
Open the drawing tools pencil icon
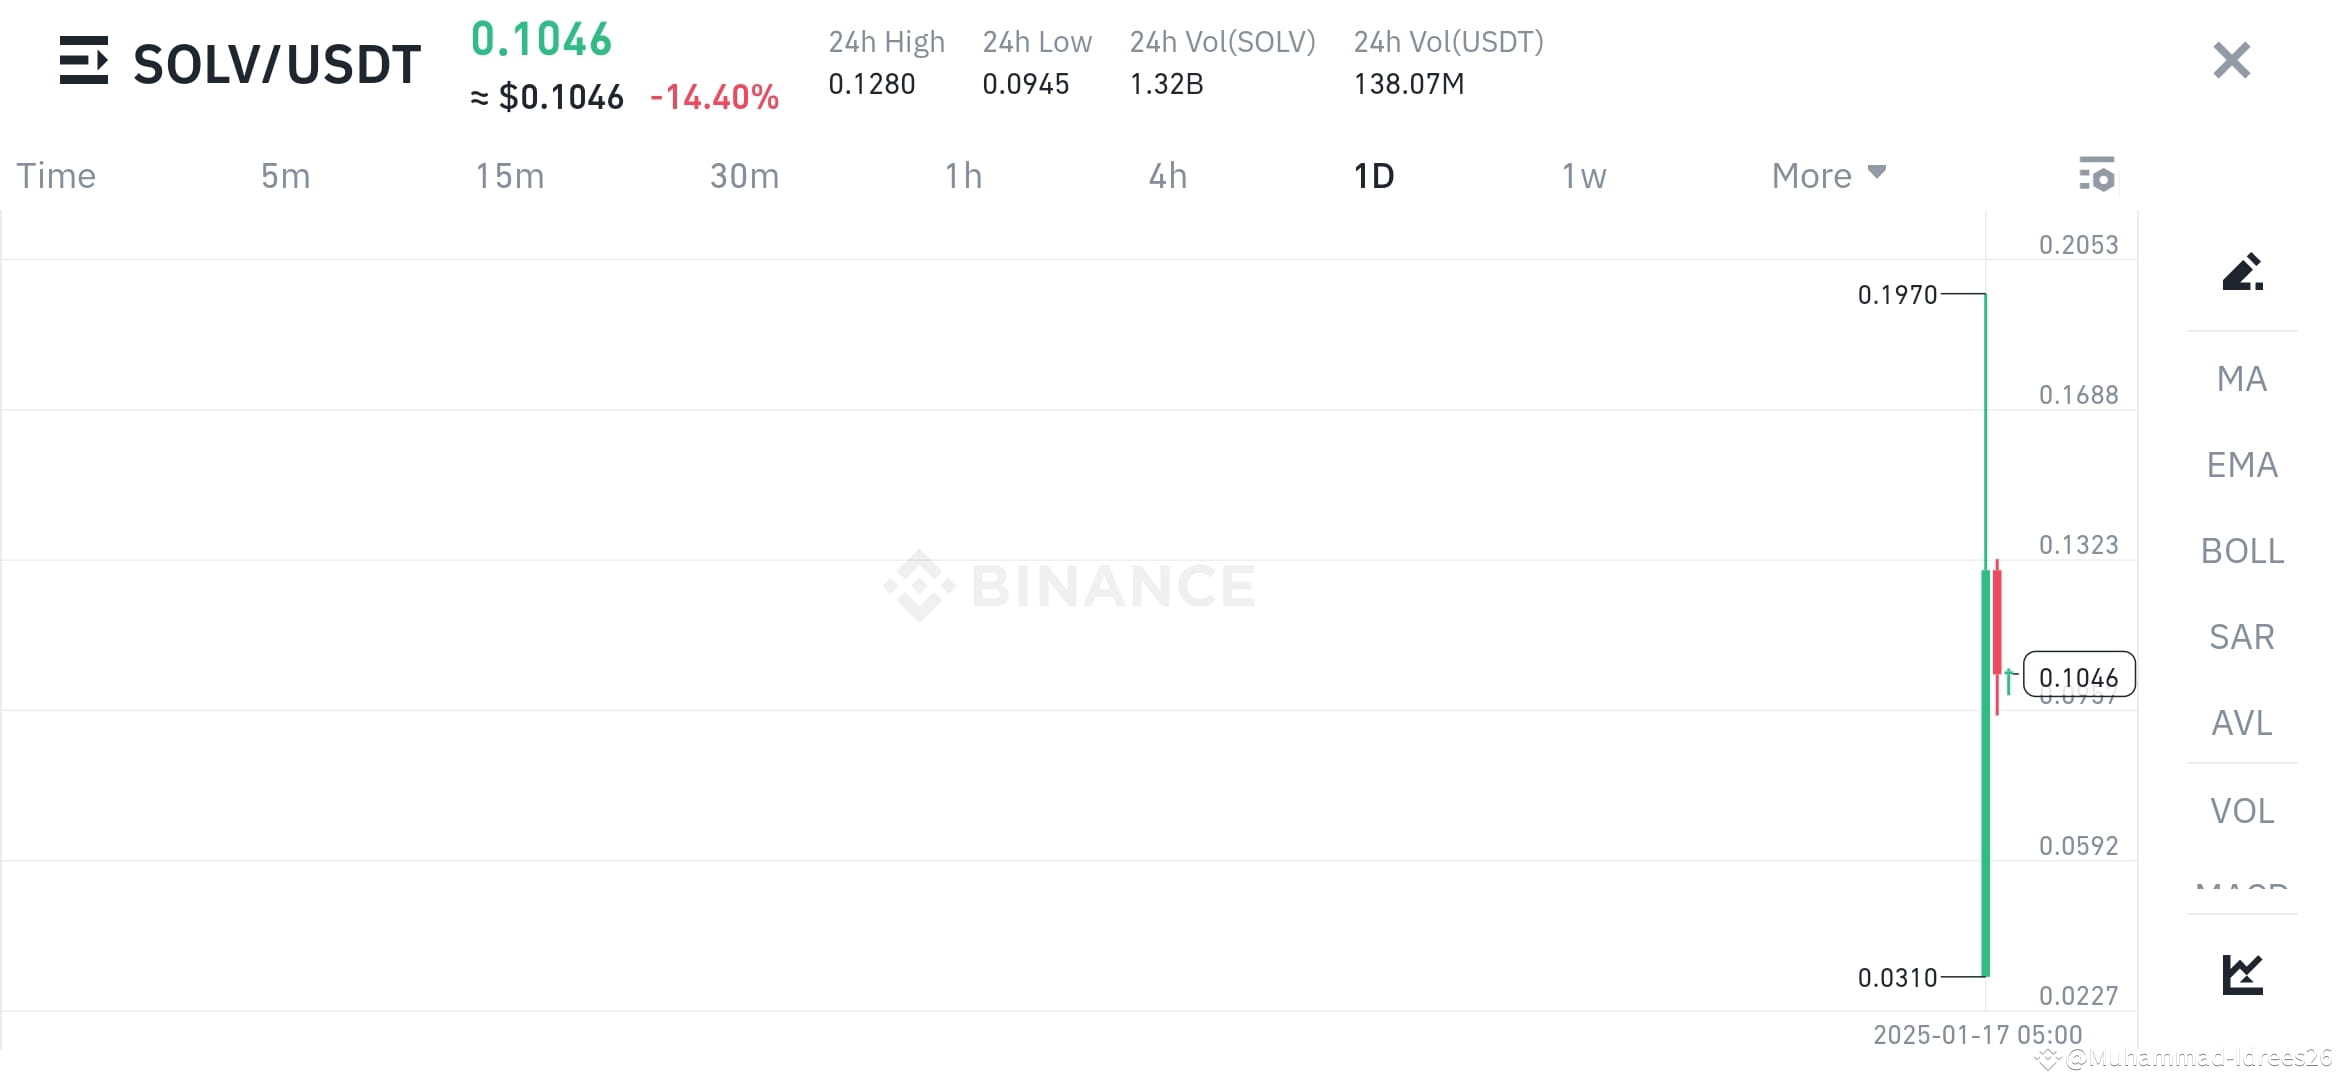click(x=2243, y=272)
